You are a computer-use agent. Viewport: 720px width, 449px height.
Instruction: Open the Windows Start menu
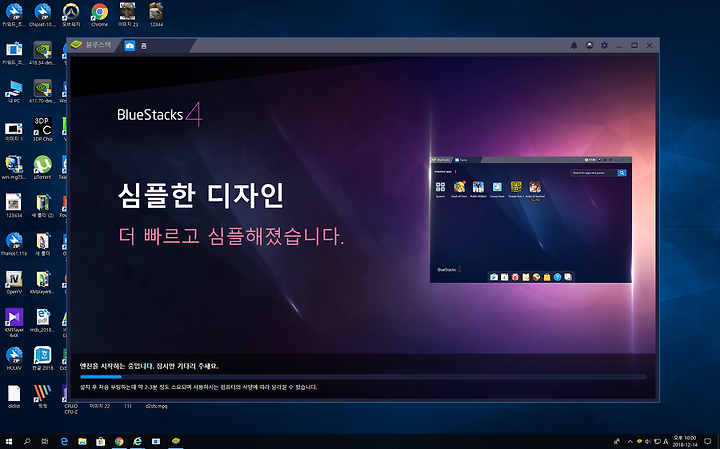(x=8, y=442)
